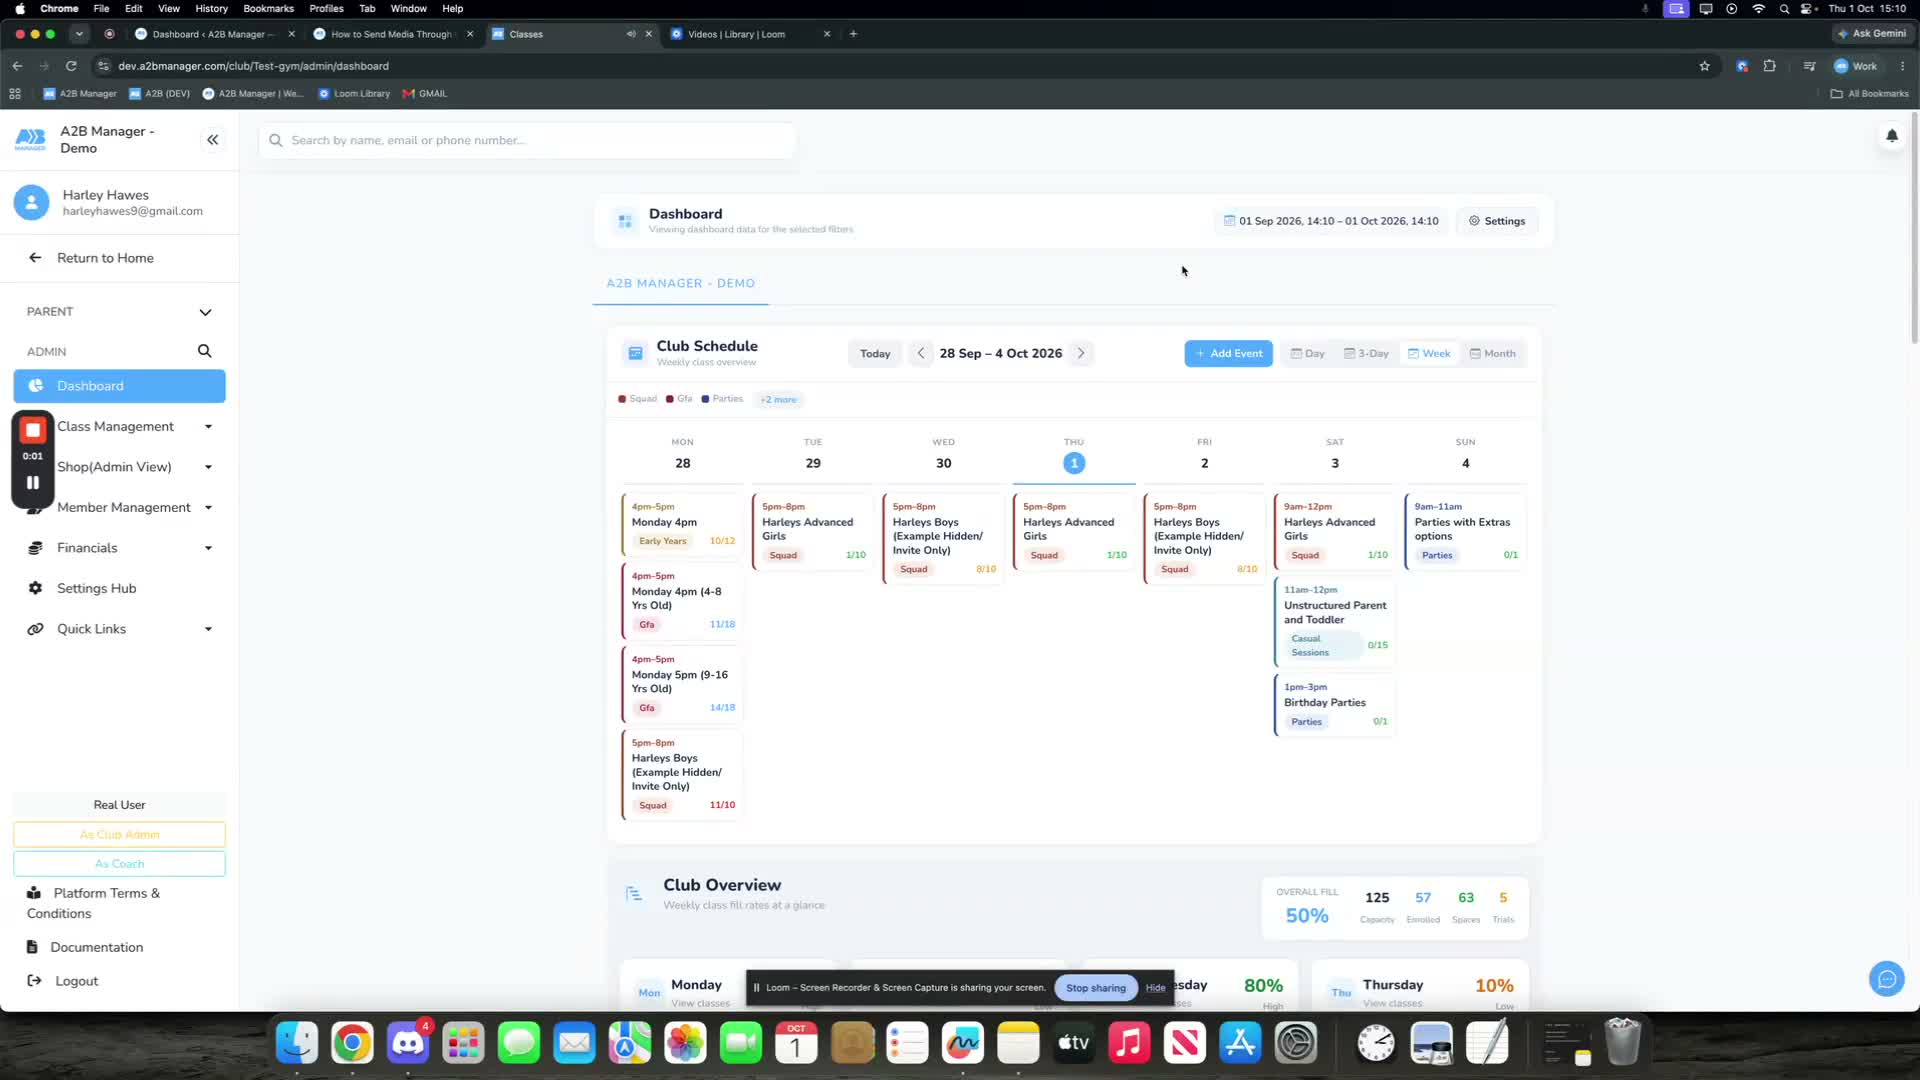Click the Financials stack icon
This screenshot has height=1080, width=1920.
tap(35, 548)
